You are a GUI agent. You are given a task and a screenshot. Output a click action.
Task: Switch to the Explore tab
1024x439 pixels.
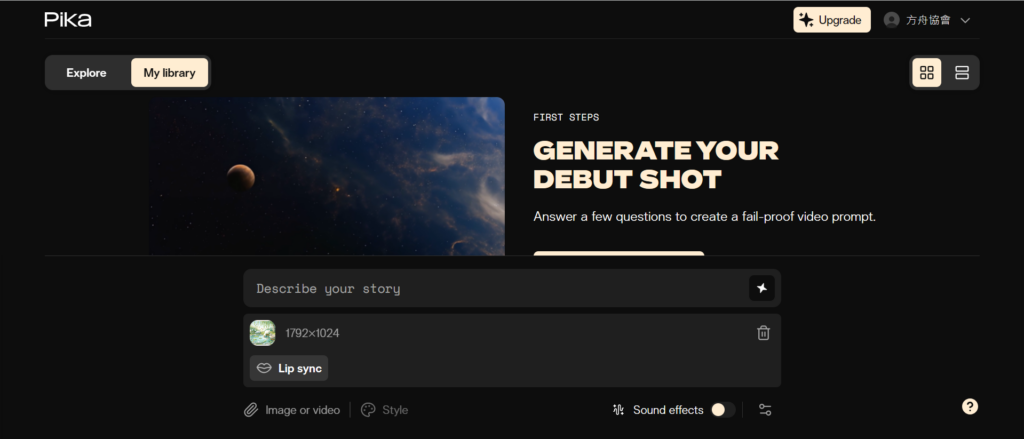click(86, 73)
